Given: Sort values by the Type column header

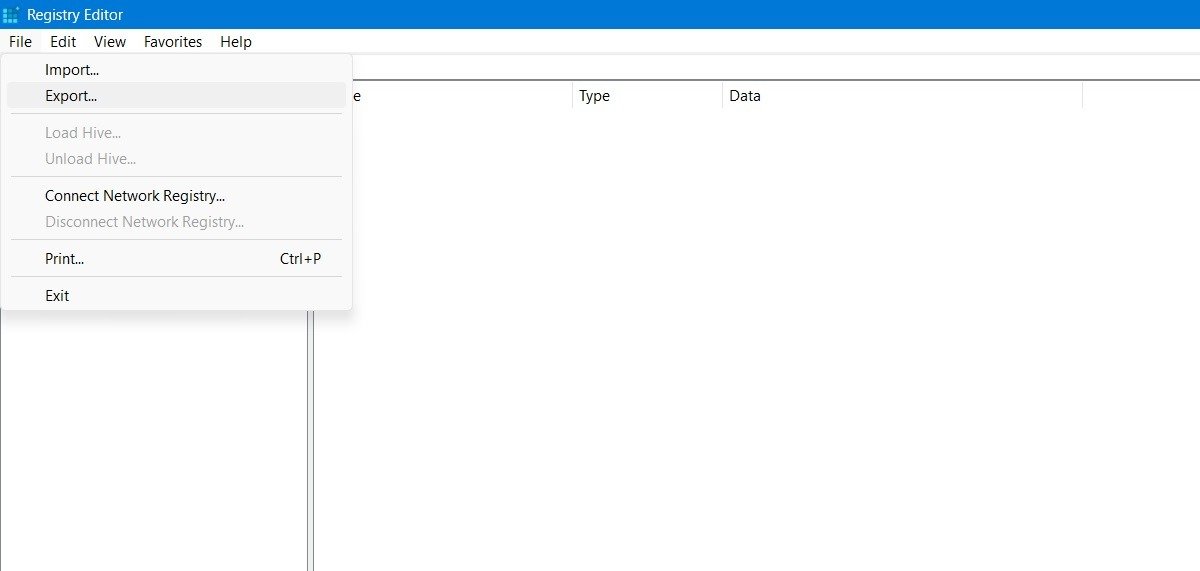Looking at the screenshot, I should 645,96.
